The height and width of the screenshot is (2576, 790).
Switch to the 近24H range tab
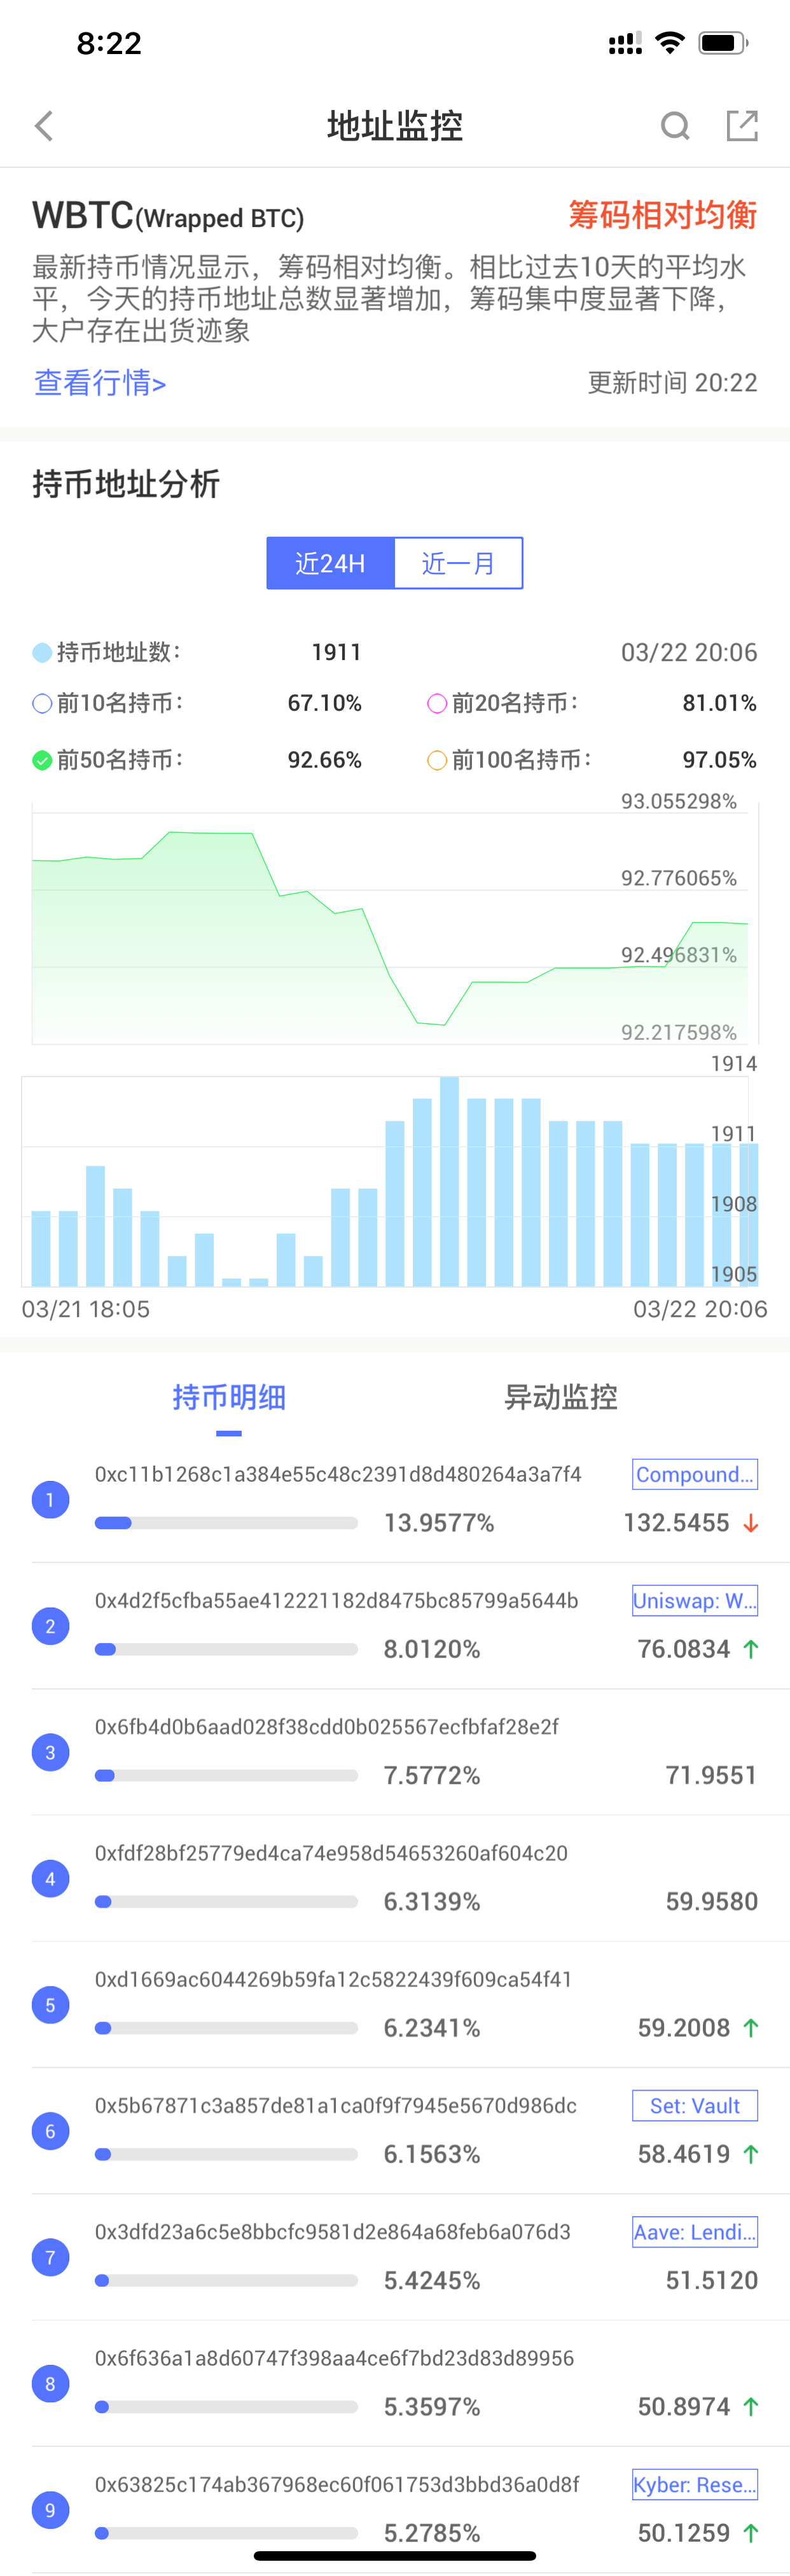(x=330, y=563)
